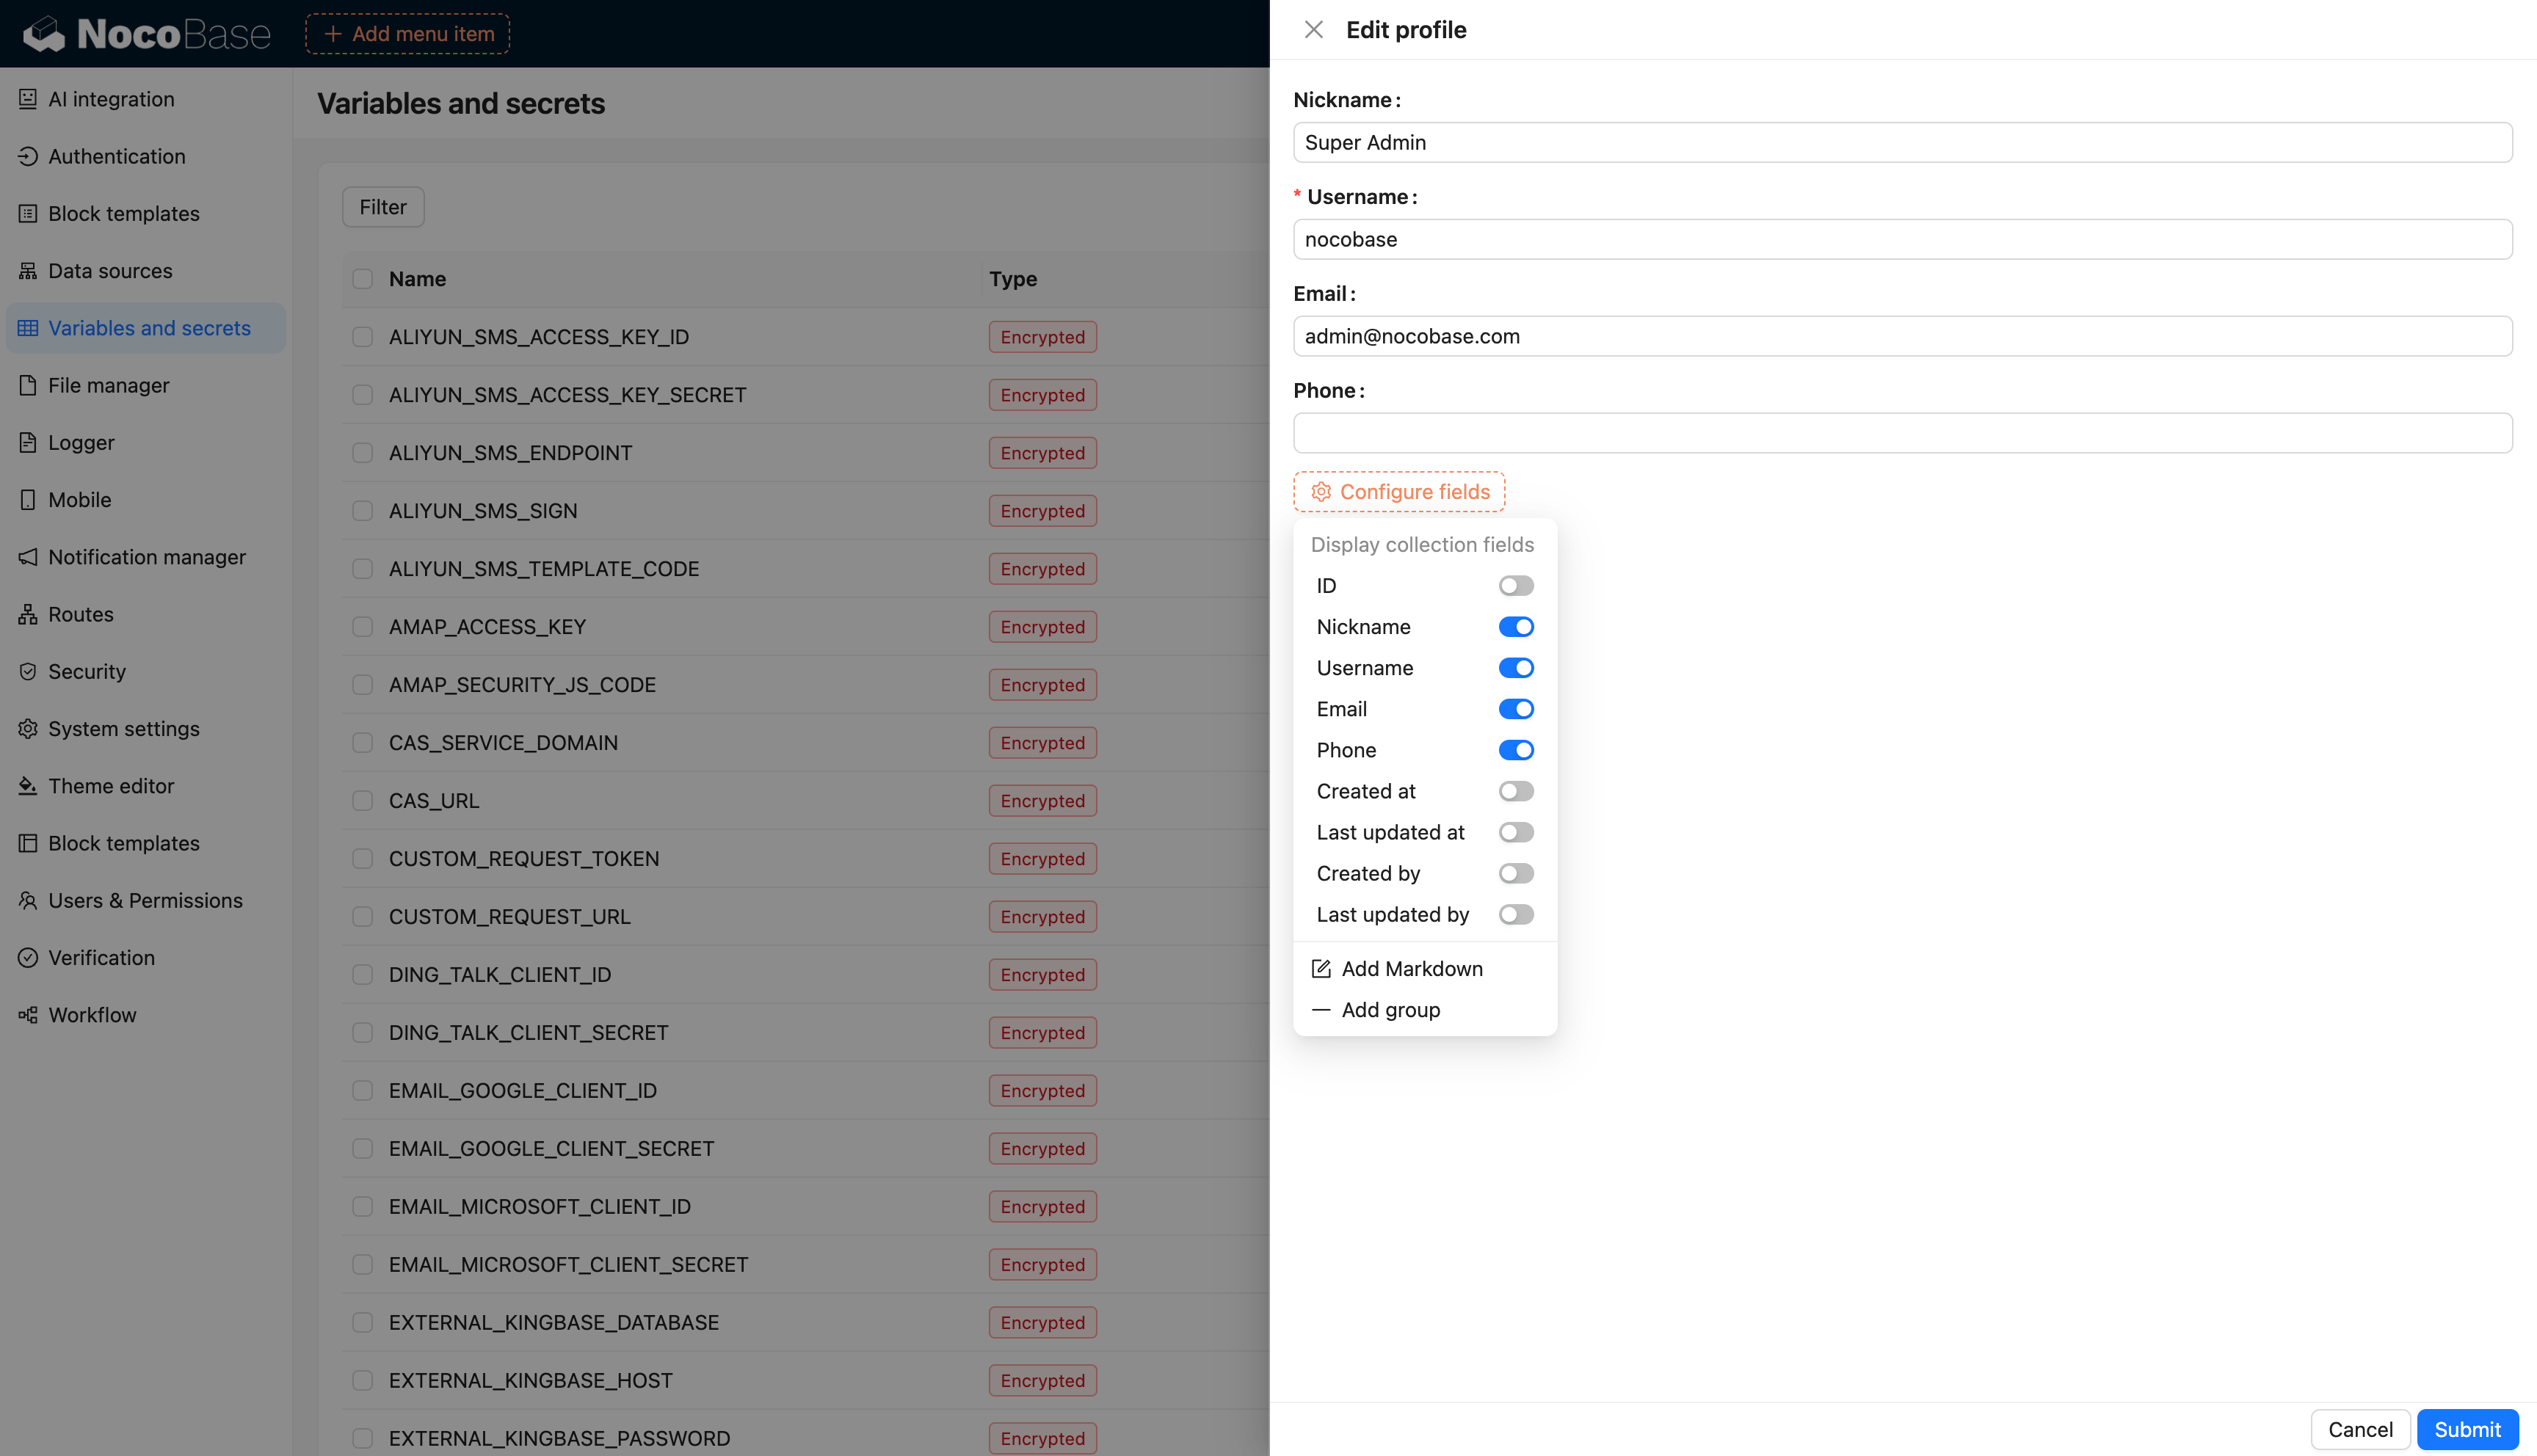Open the System settings page
This screenshot has width=2537, height=1456.
(x=146, y=729)
